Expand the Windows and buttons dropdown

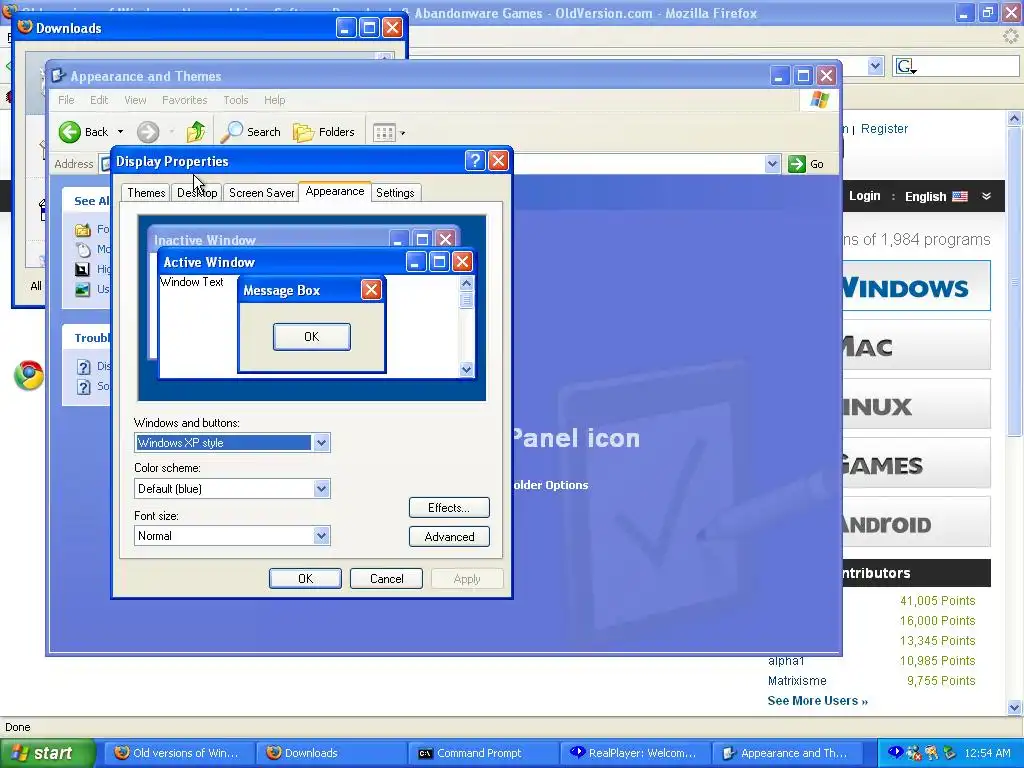tap(321, 443)
